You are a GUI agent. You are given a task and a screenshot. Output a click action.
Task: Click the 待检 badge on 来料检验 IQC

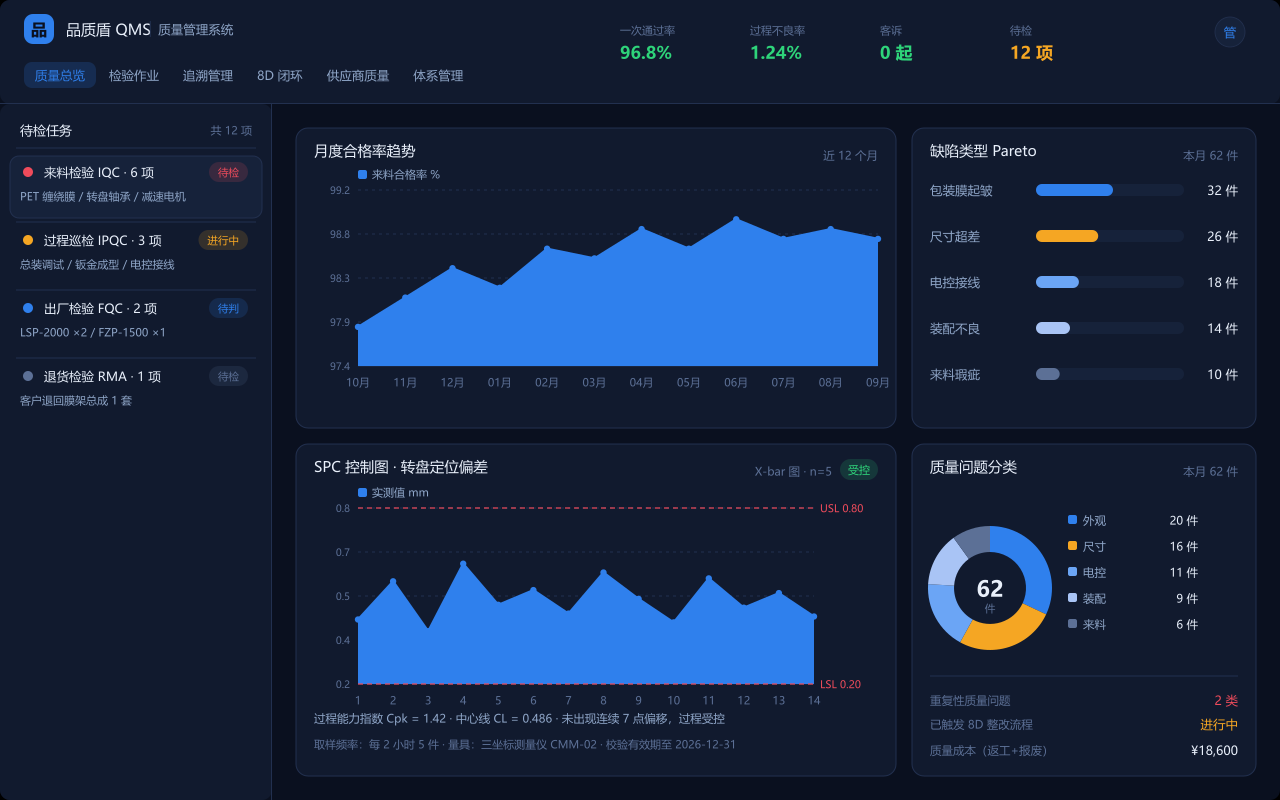click(228, 172)
